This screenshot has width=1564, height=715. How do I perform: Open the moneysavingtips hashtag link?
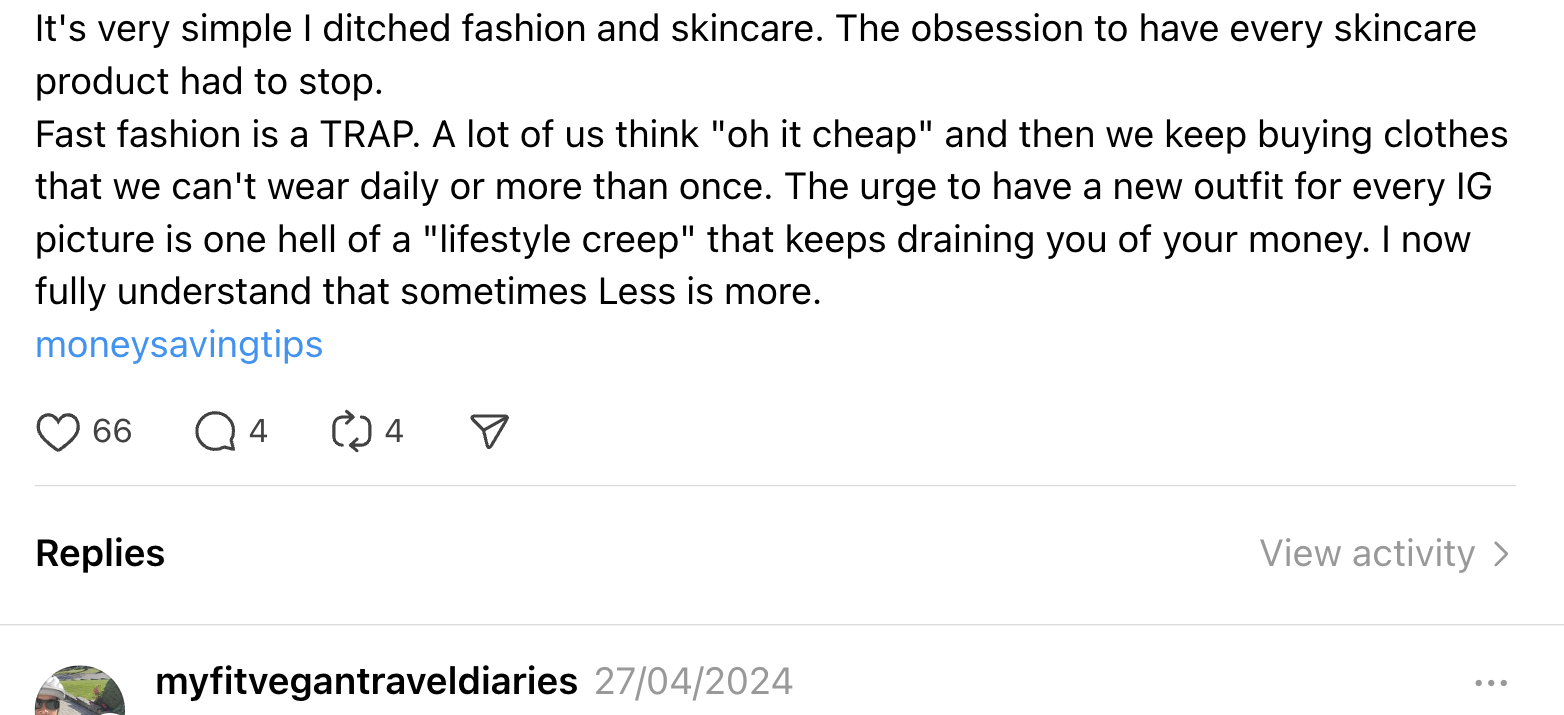pos(179,345)
